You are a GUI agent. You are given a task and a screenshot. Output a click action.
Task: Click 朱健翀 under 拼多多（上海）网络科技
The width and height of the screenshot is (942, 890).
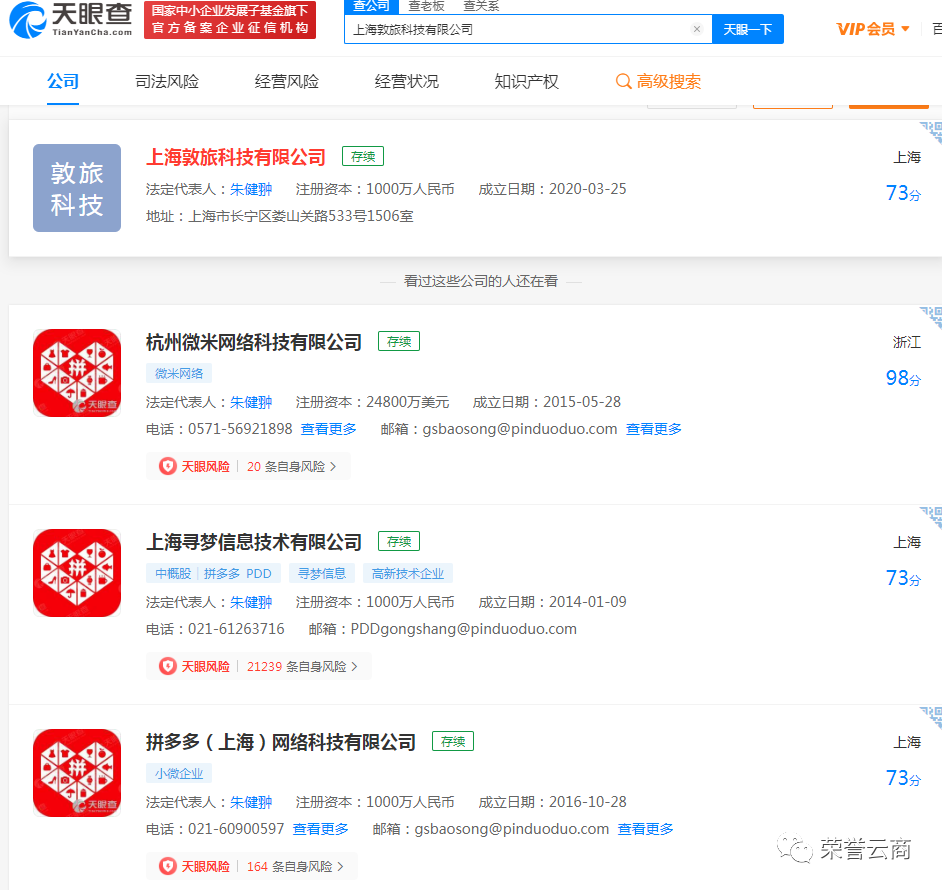[251, 802]
